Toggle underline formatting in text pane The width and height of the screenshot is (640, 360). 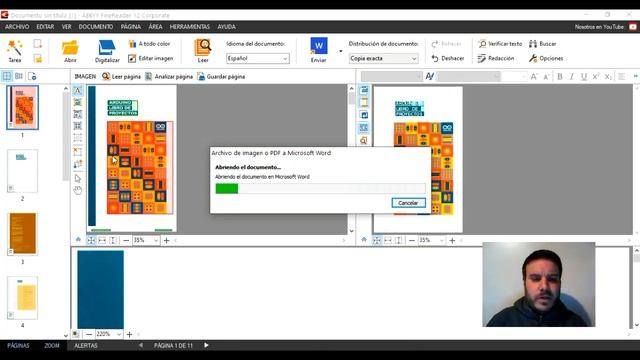(x=584, y=76)
